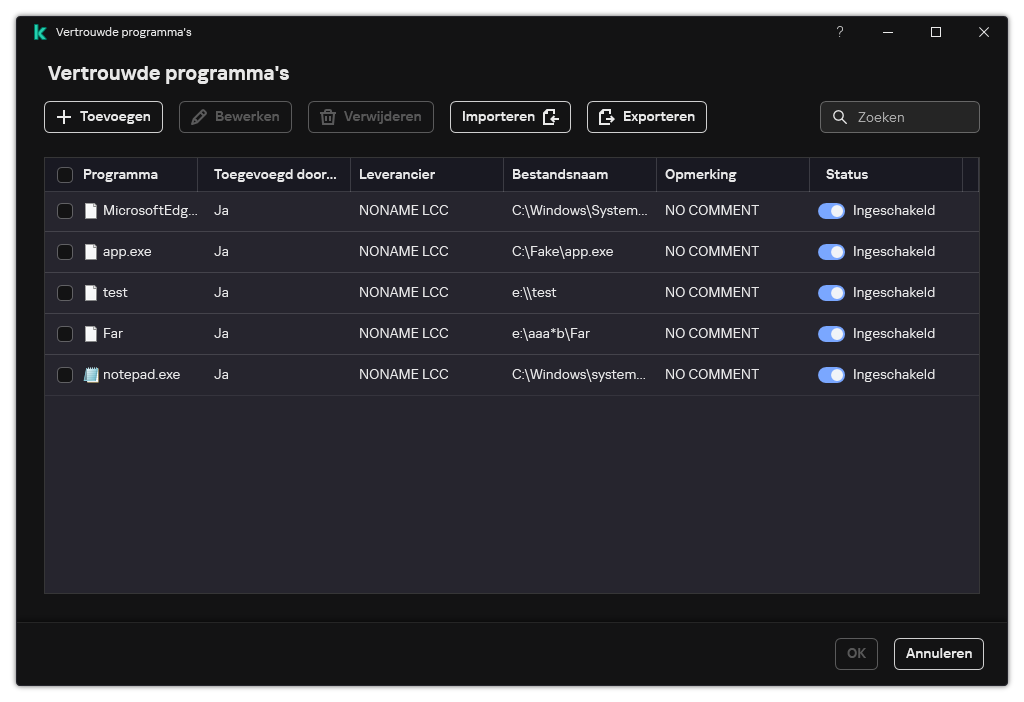Select the notepad.exe row checkbox

(x=65, y=375)
